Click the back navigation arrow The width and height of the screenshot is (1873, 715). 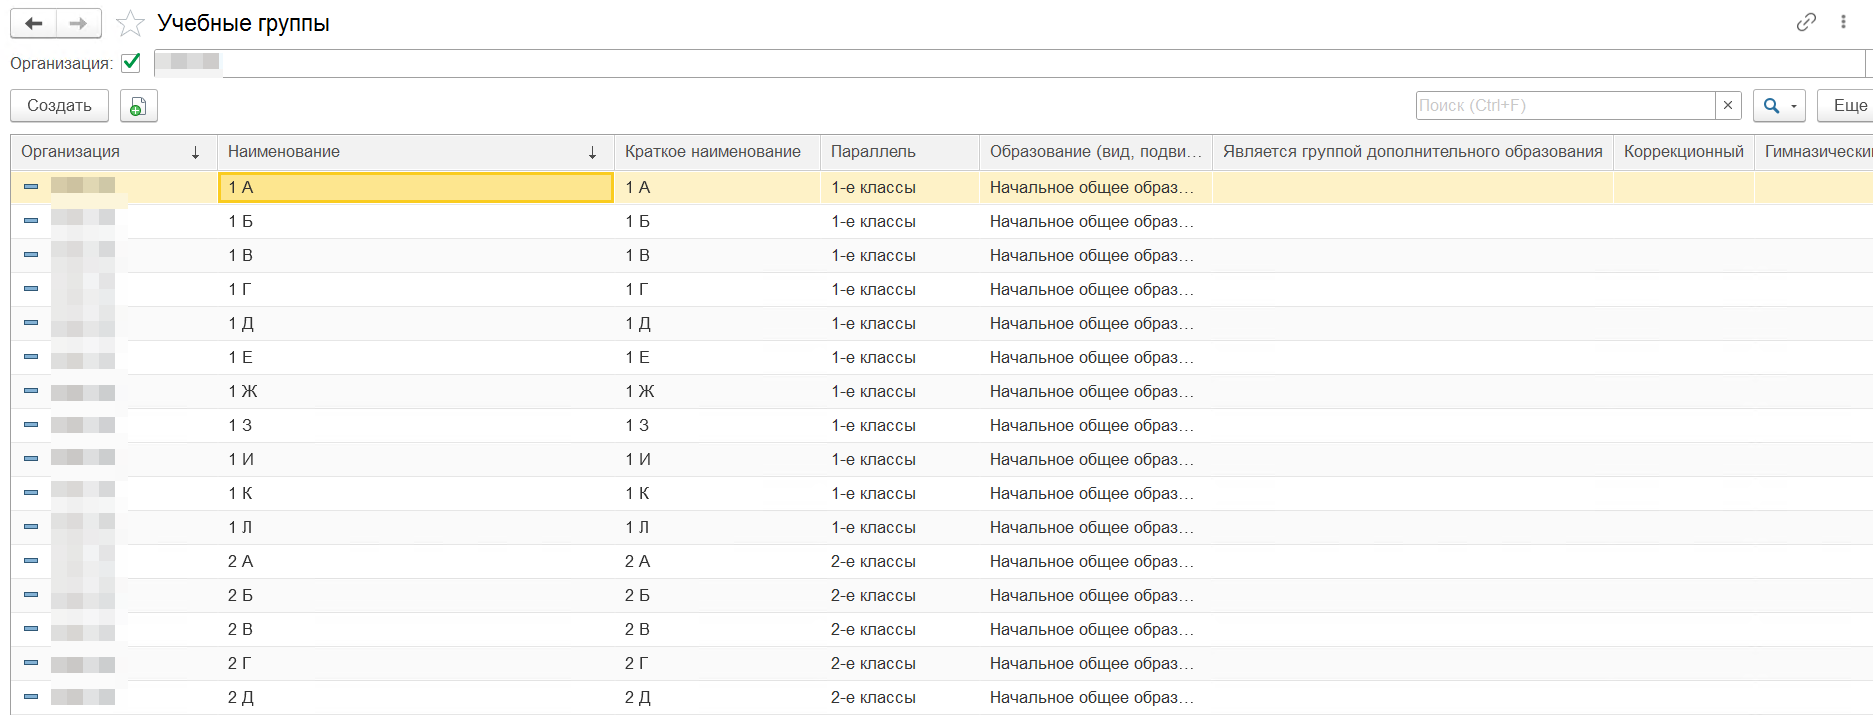click(x=33, y=23)
